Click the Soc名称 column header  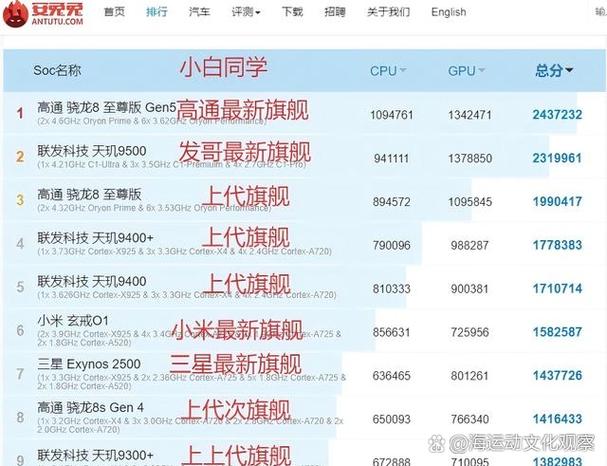pyautogui.click(x=57, y=70)
